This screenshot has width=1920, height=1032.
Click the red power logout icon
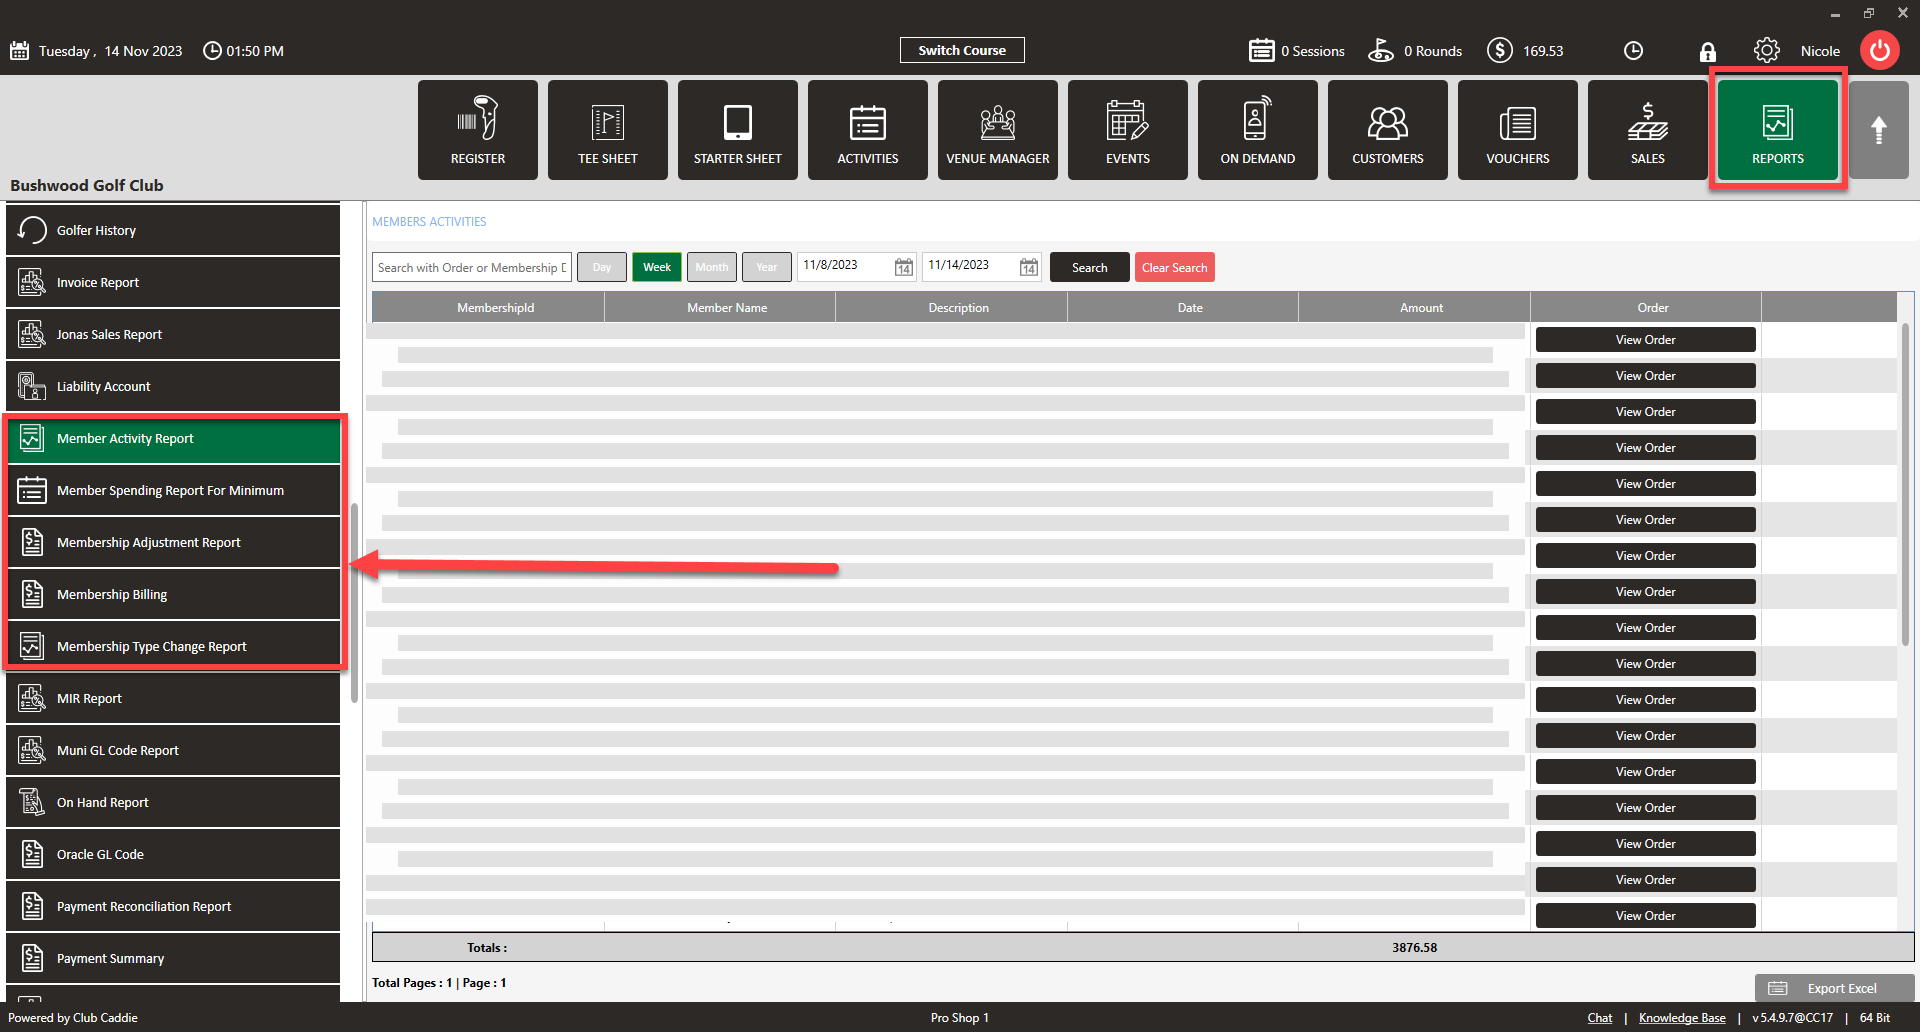tap(1880, 50)
